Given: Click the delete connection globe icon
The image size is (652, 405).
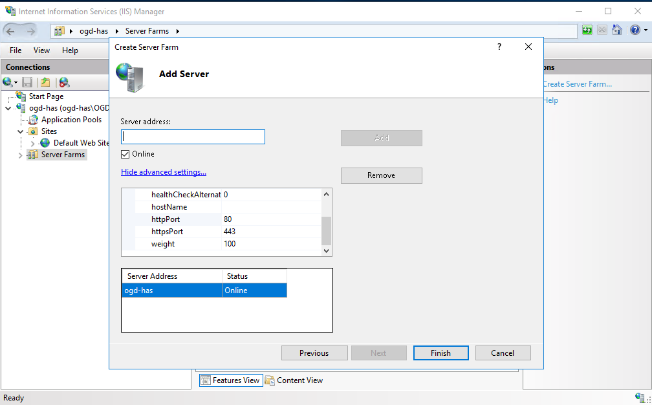Looking at the screenshot, I should [x=64, y=82].
